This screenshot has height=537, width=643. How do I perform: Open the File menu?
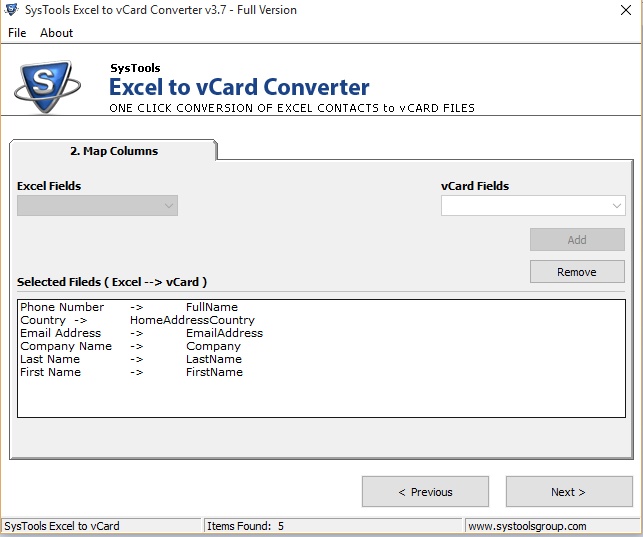pos(17,33)
